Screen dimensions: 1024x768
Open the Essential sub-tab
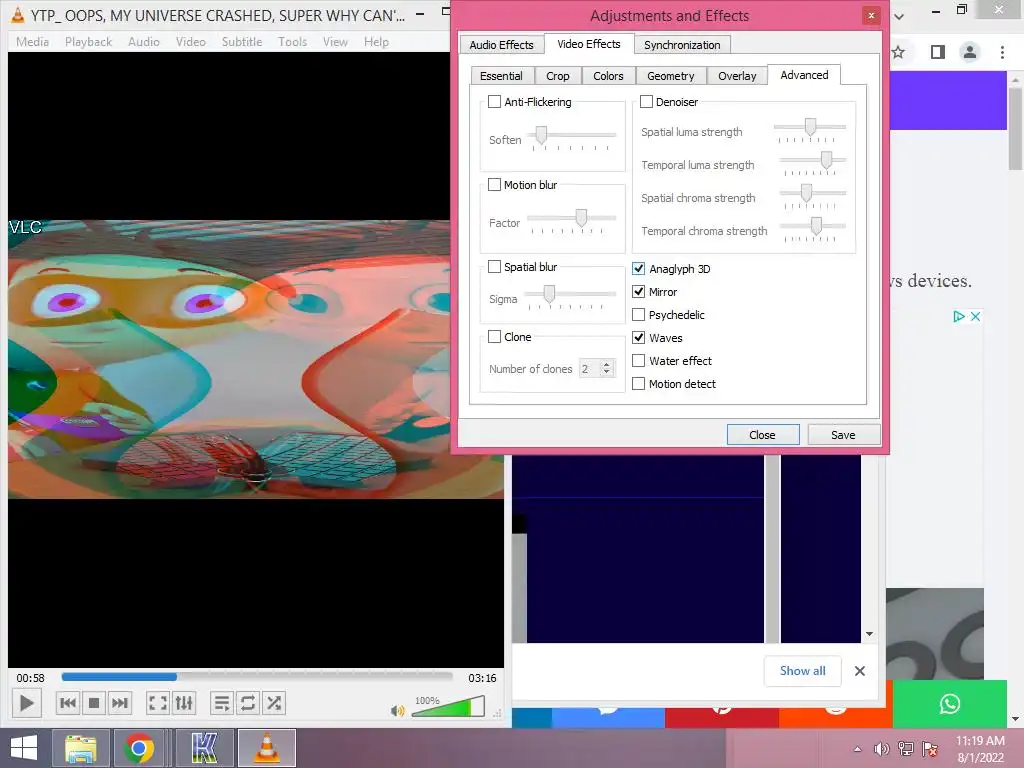(501, 76)
